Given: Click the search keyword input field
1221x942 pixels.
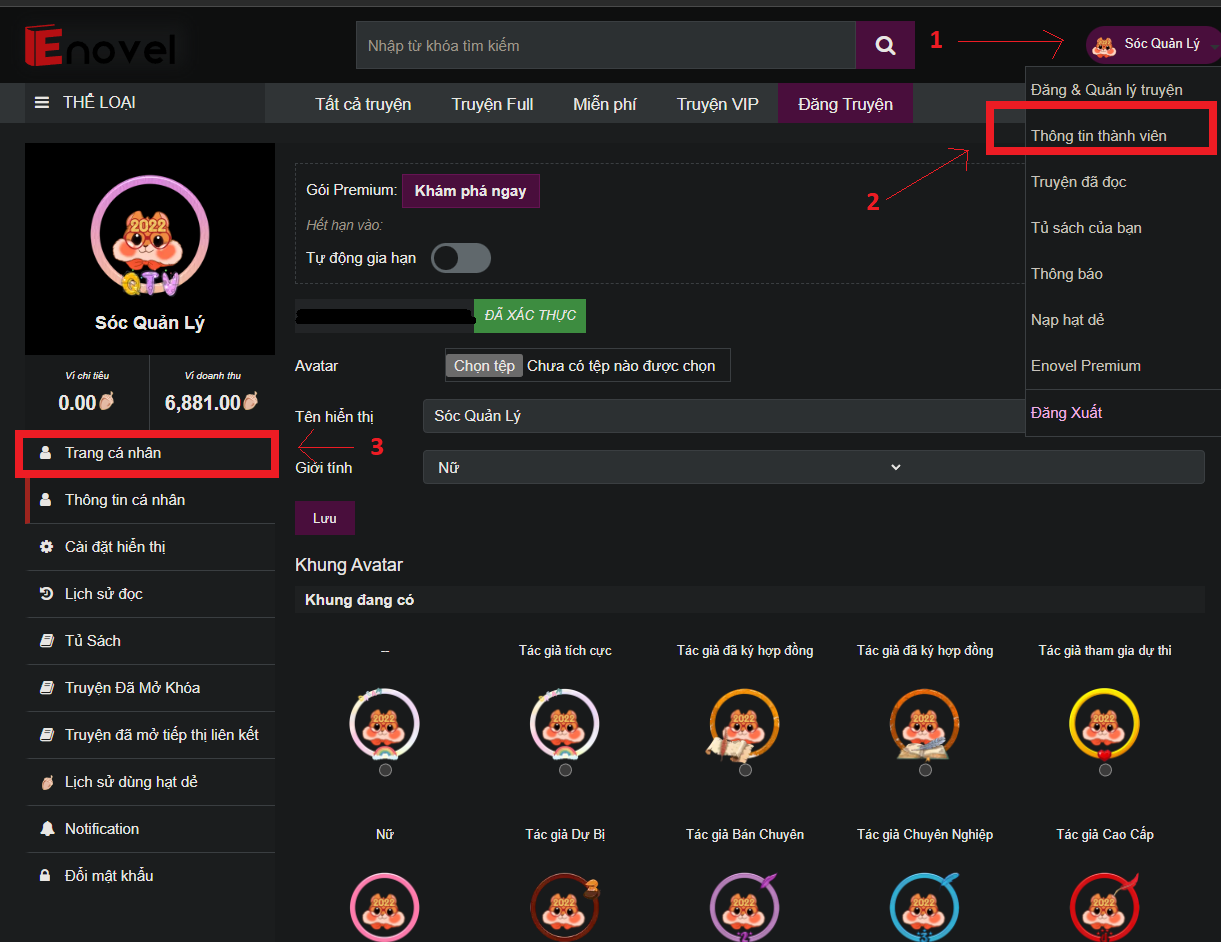Looking at the screenshot, I should (605, 46).
